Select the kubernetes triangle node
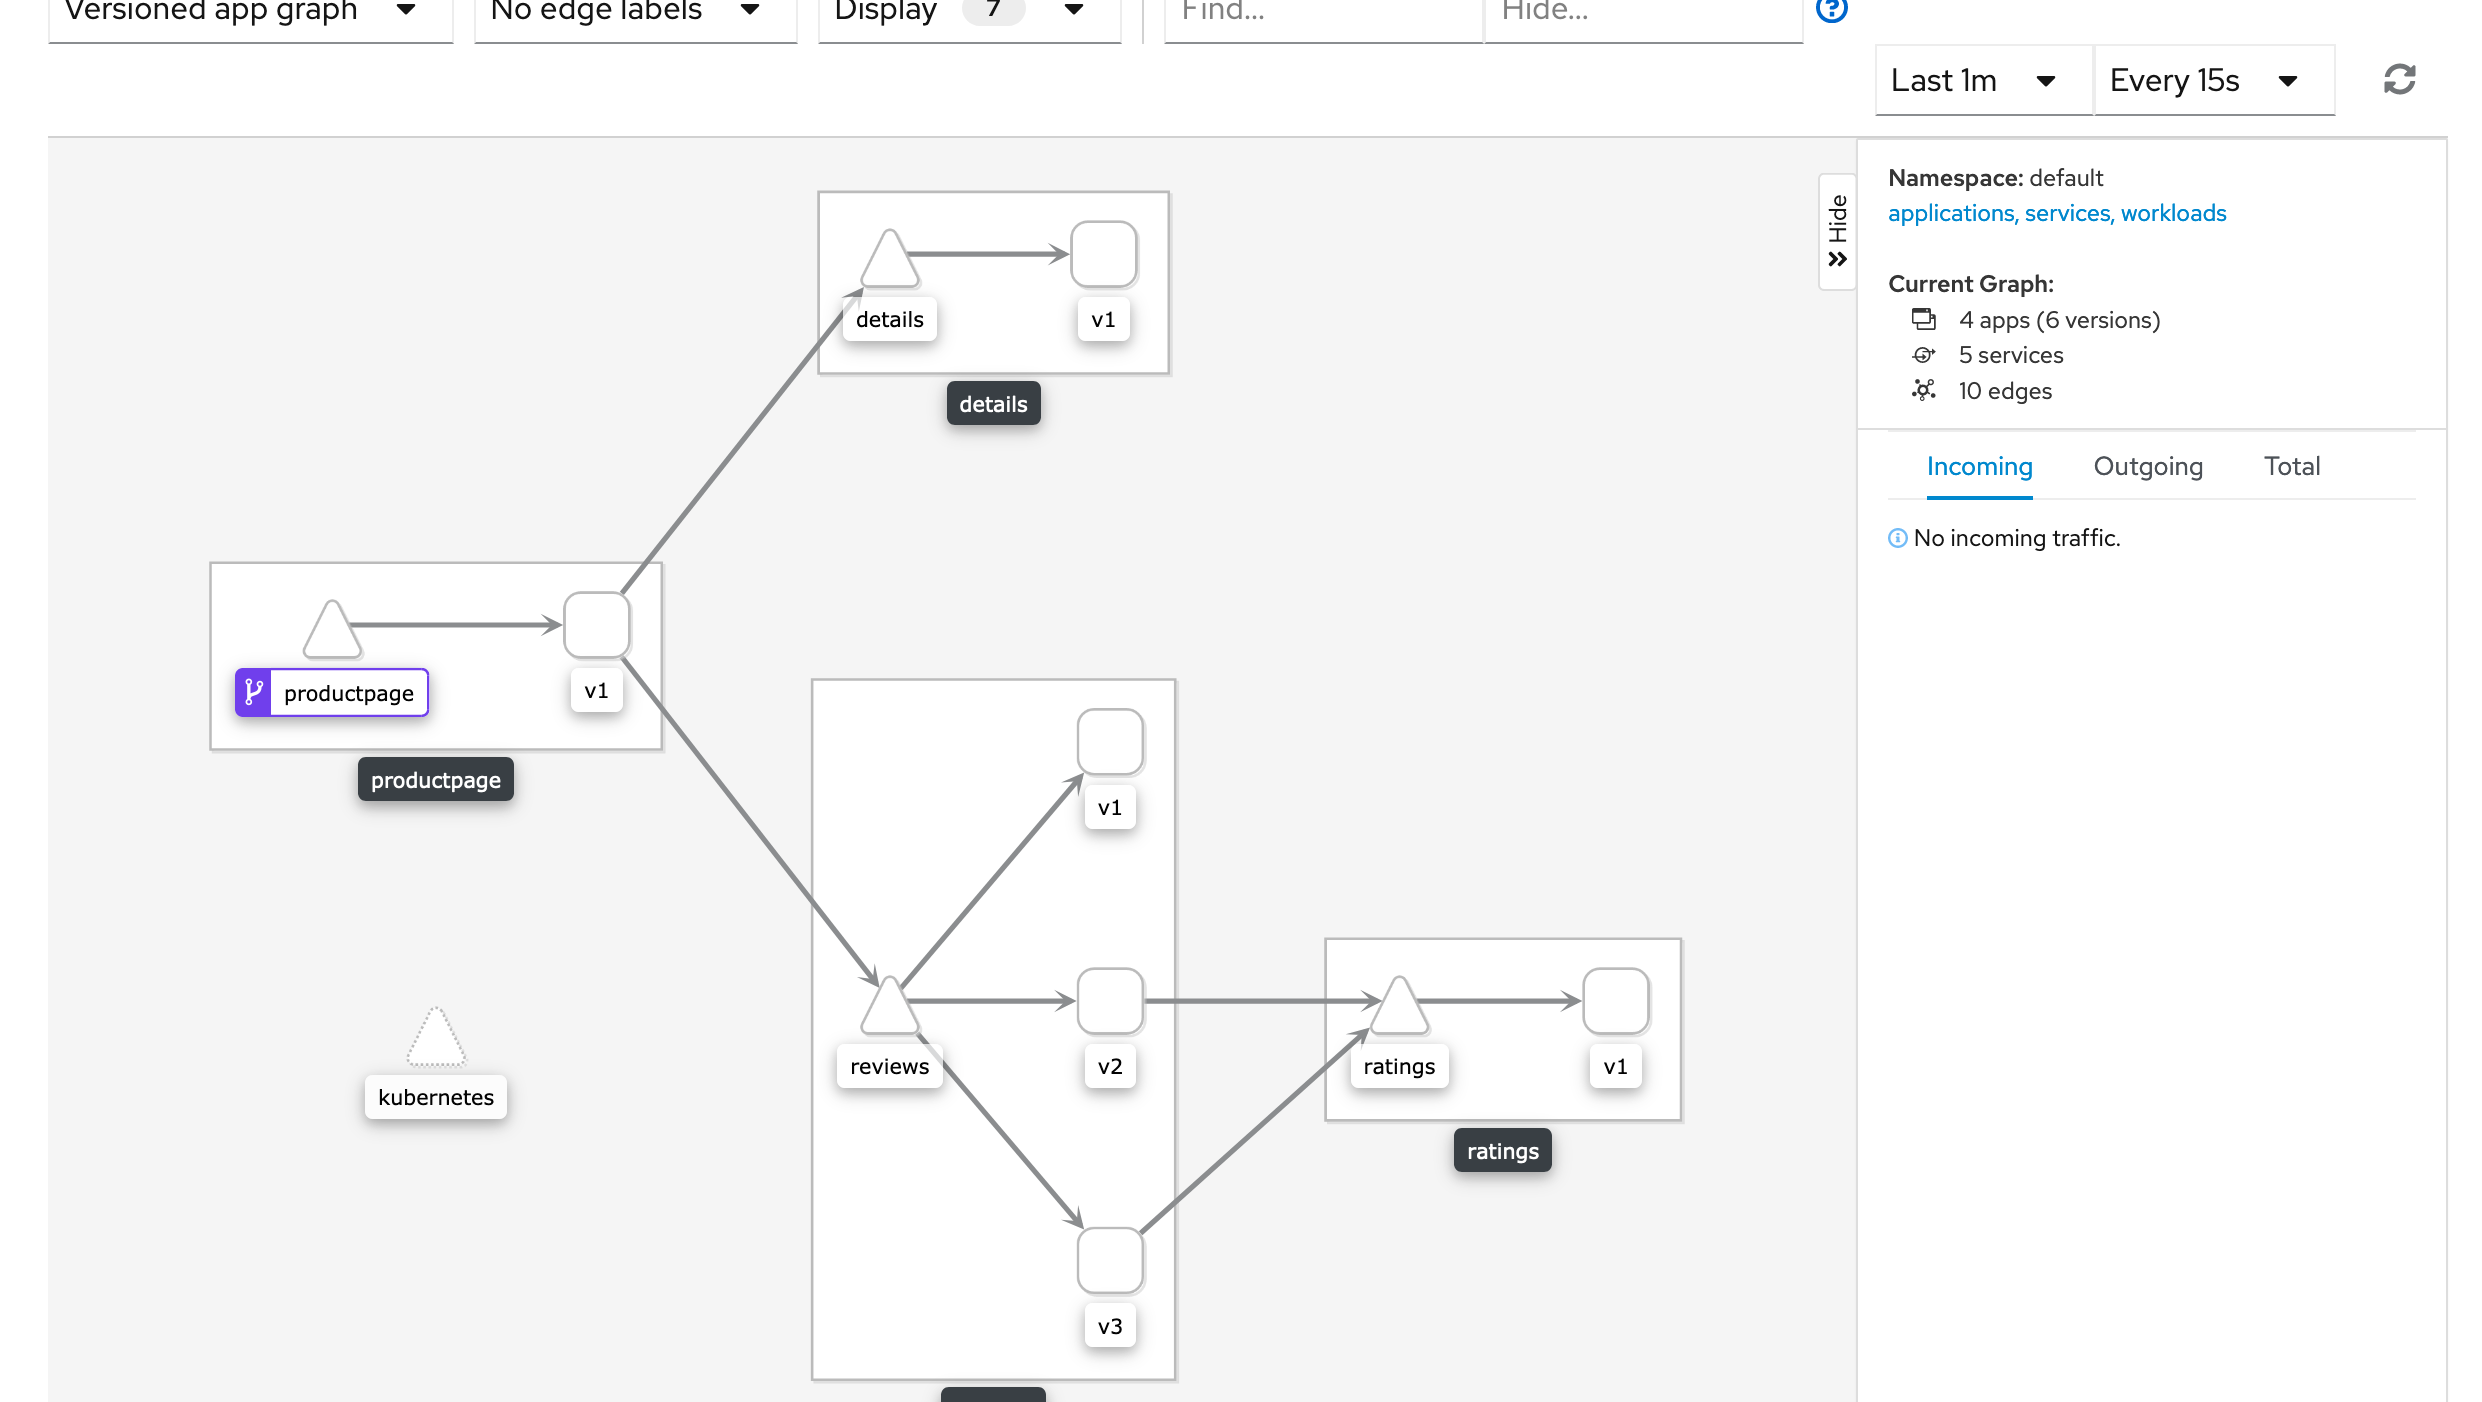 [x=435, y=1040]
